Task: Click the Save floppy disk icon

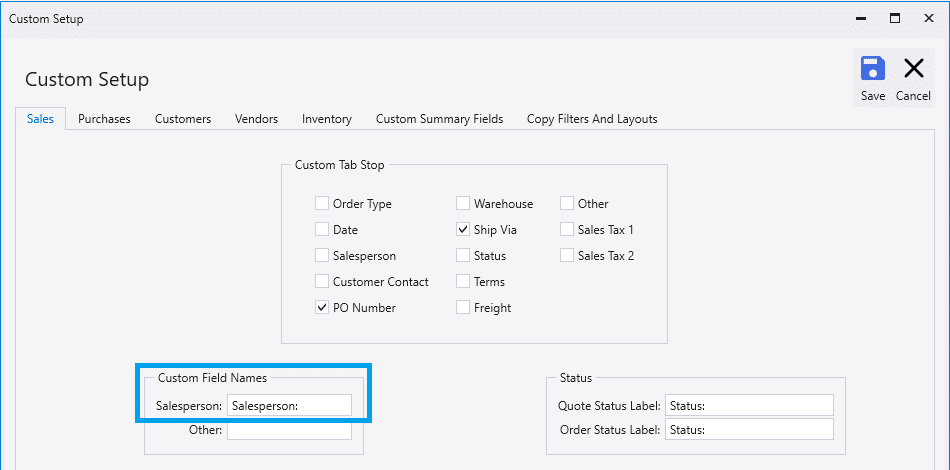Action: tap(872, 68)
